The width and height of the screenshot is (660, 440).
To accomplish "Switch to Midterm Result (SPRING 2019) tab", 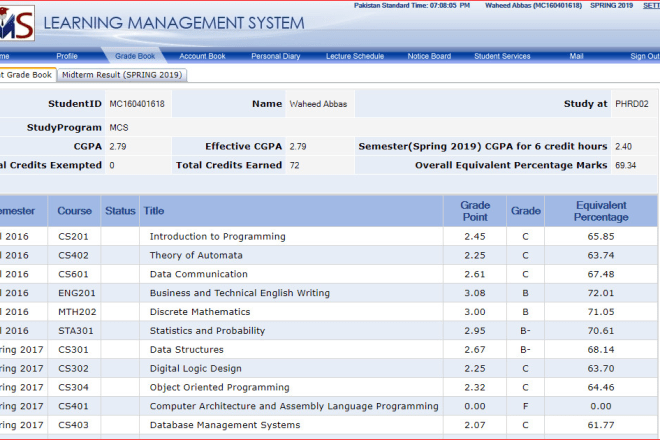I will click(122, 75).
